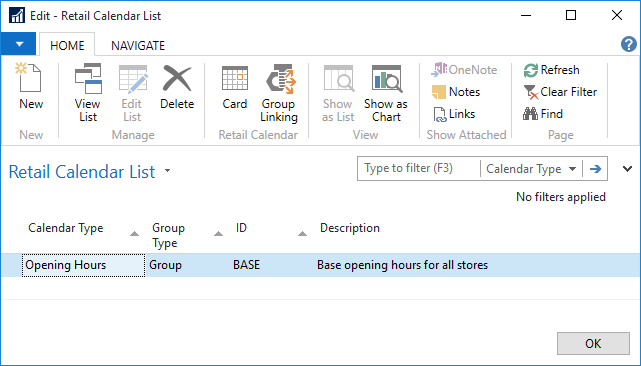Focus the Type to filter box
Viewport: 641px width, 366px height.
419,168
